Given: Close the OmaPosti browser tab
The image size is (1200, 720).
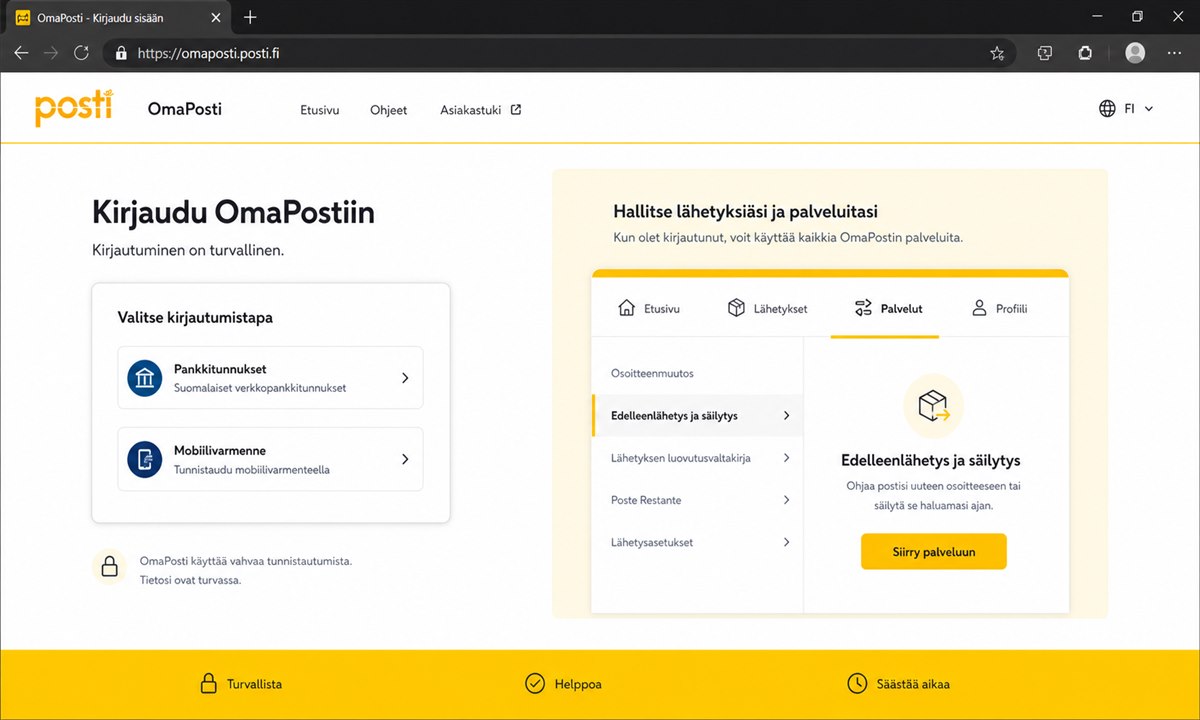Looking at the screenshot, I should [x=214, y=17].
